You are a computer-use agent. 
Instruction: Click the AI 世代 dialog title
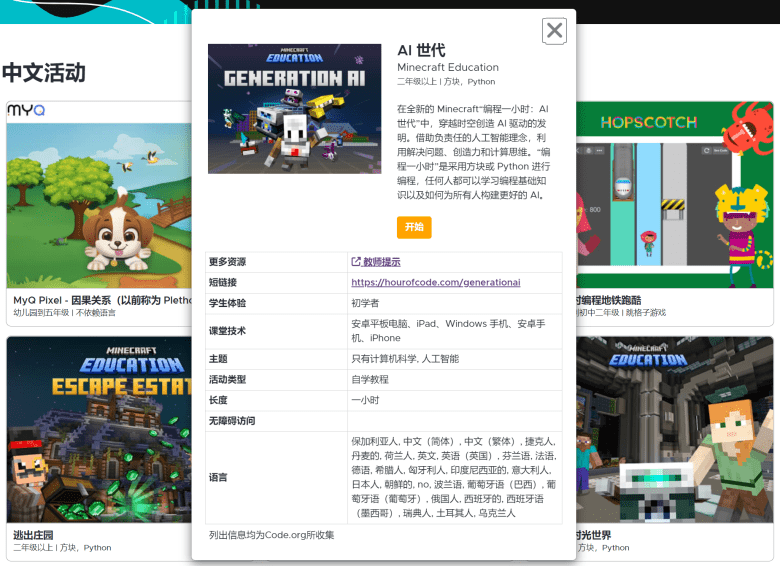[421, 50]
